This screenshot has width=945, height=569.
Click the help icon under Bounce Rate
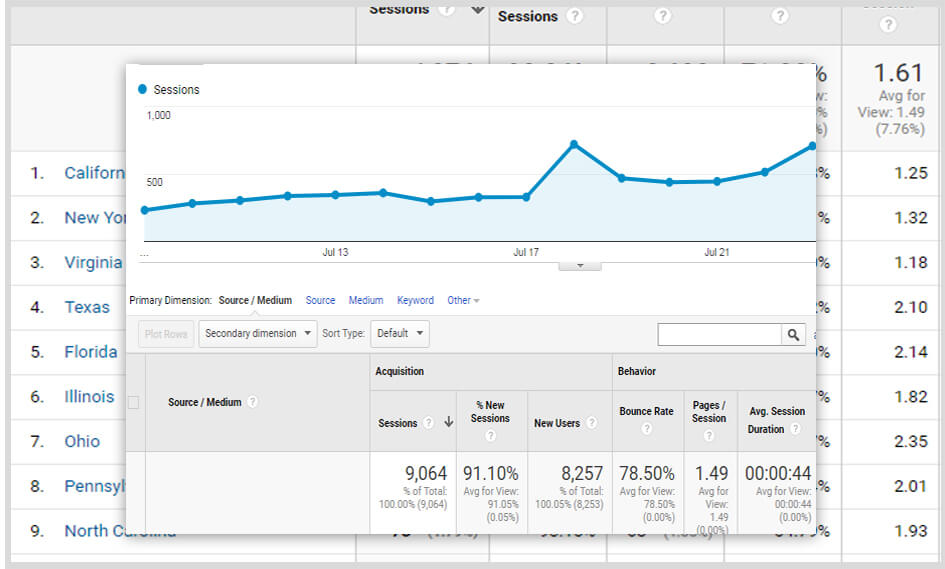tap(646, 429)
